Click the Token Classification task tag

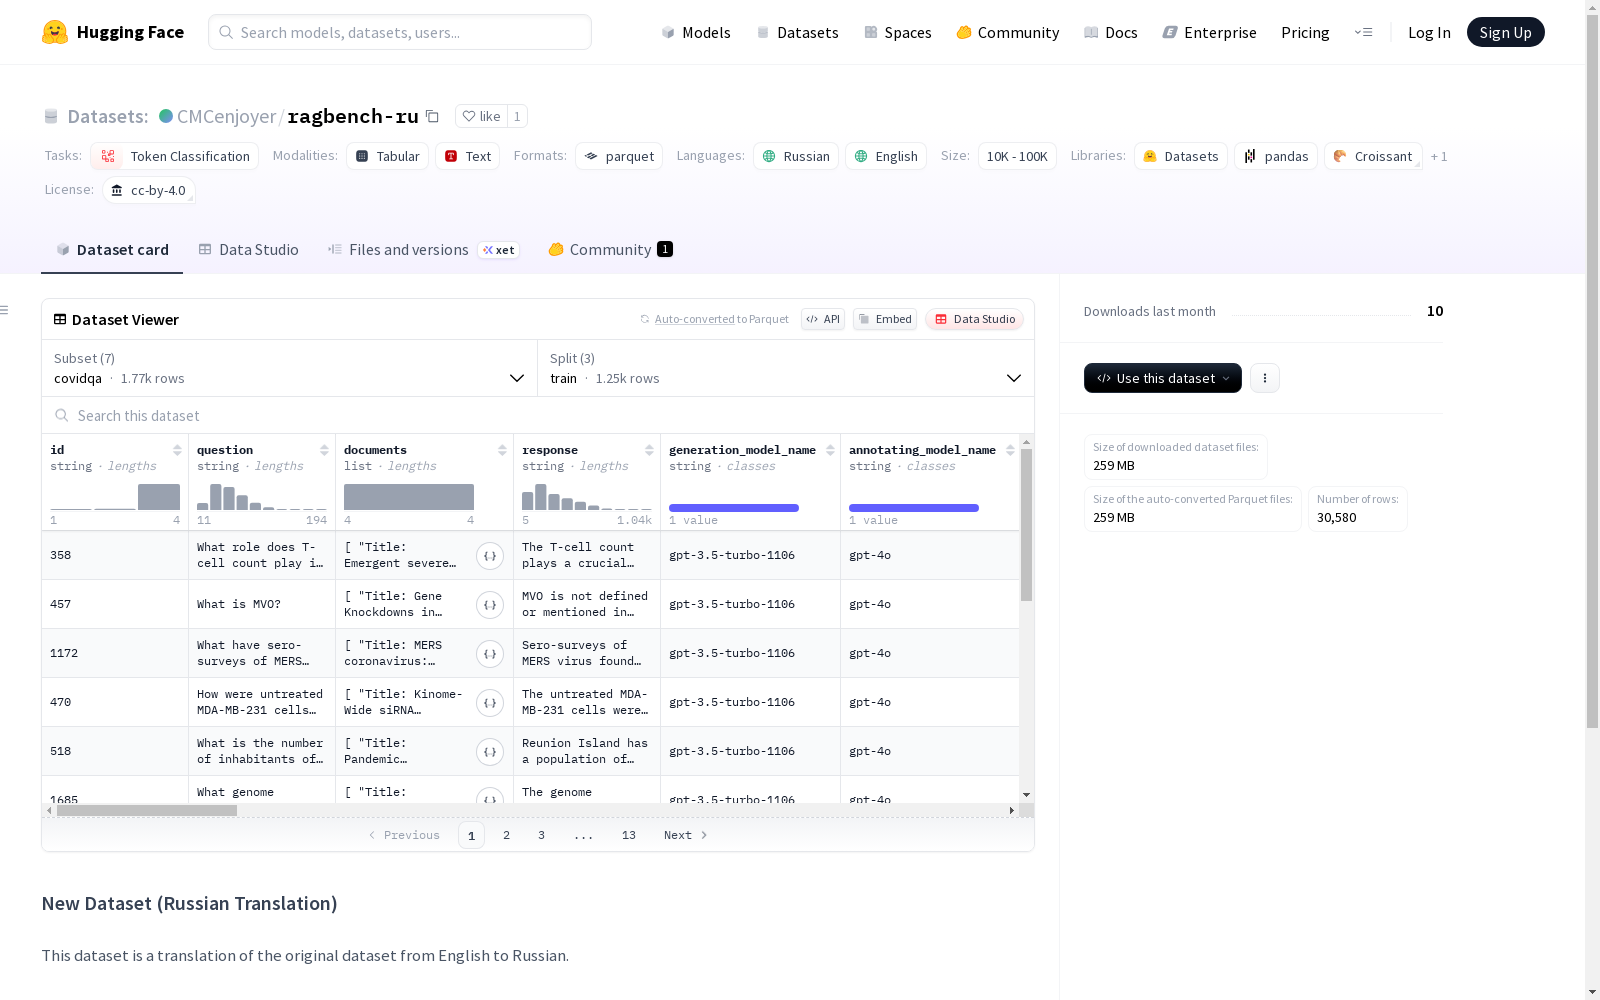pos(175,156)
